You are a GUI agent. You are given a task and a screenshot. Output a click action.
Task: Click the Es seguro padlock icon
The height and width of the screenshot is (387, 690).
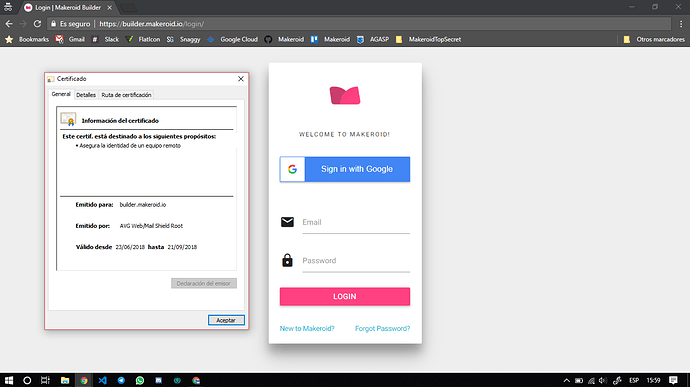click(x=54, y=24)
